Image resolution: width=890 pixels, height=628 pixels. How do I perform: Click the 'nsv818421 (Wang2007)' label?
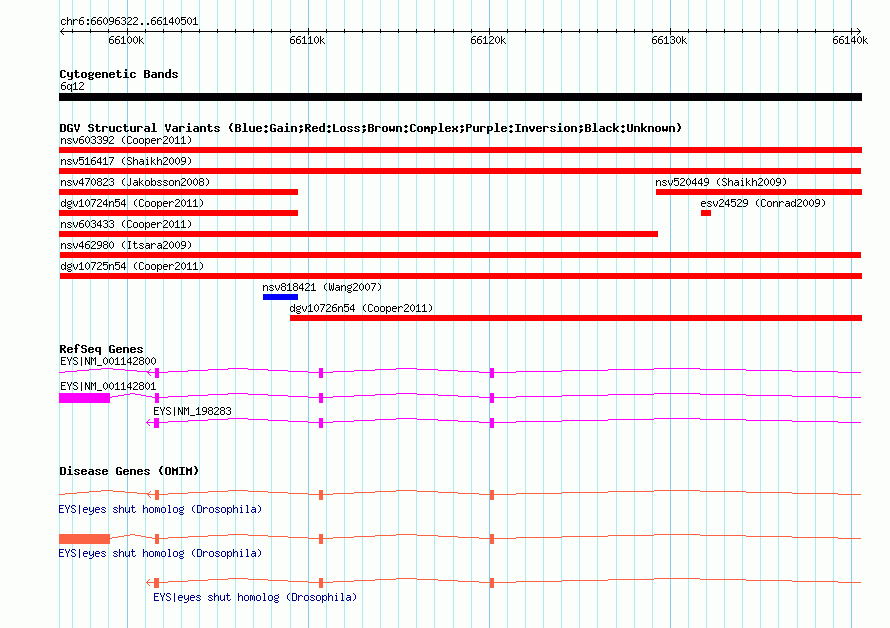pyautogui.click(x=322, y=287)
